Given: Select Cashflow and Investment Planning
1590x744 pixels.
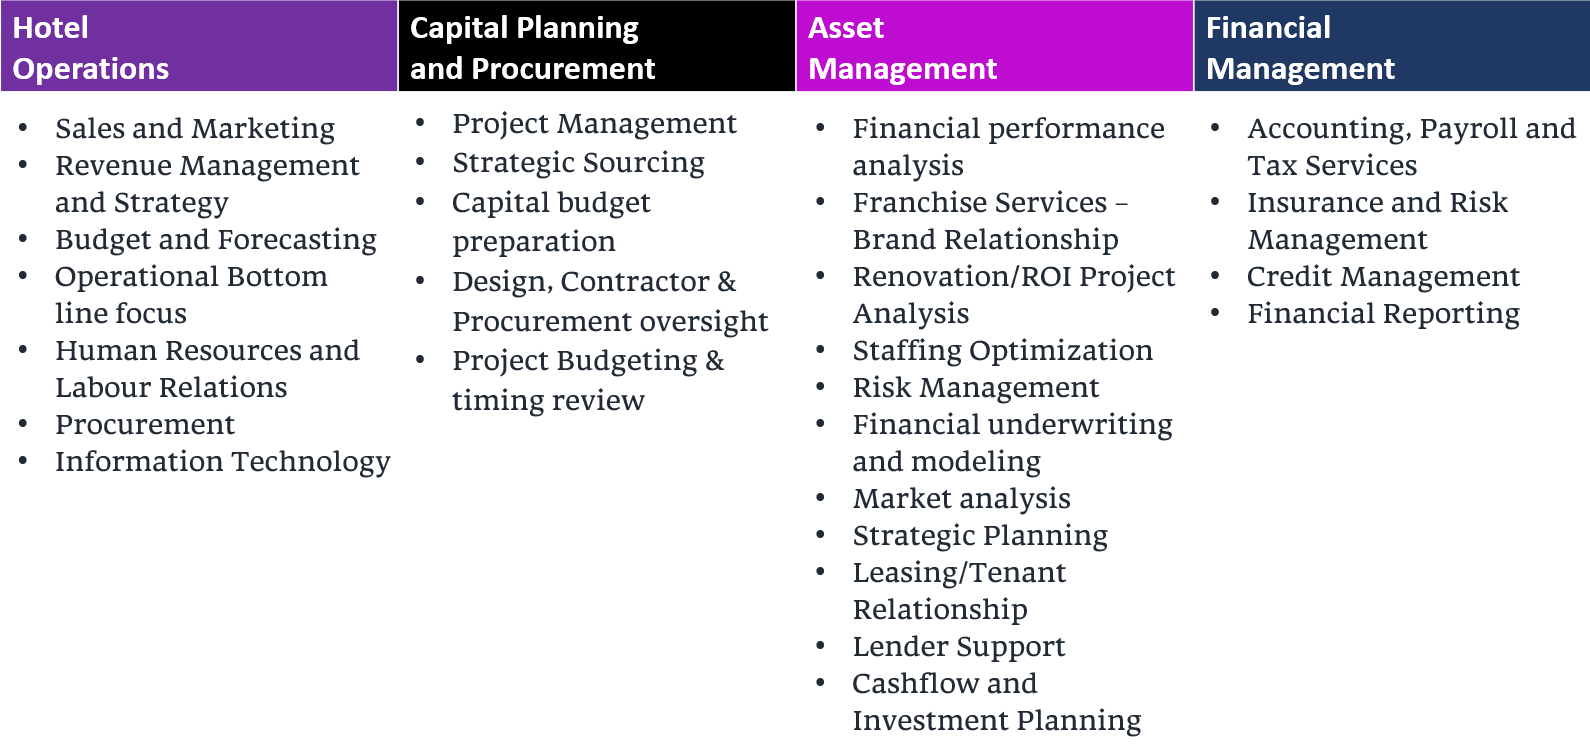Looking at the screenshot, I should 996,702.
